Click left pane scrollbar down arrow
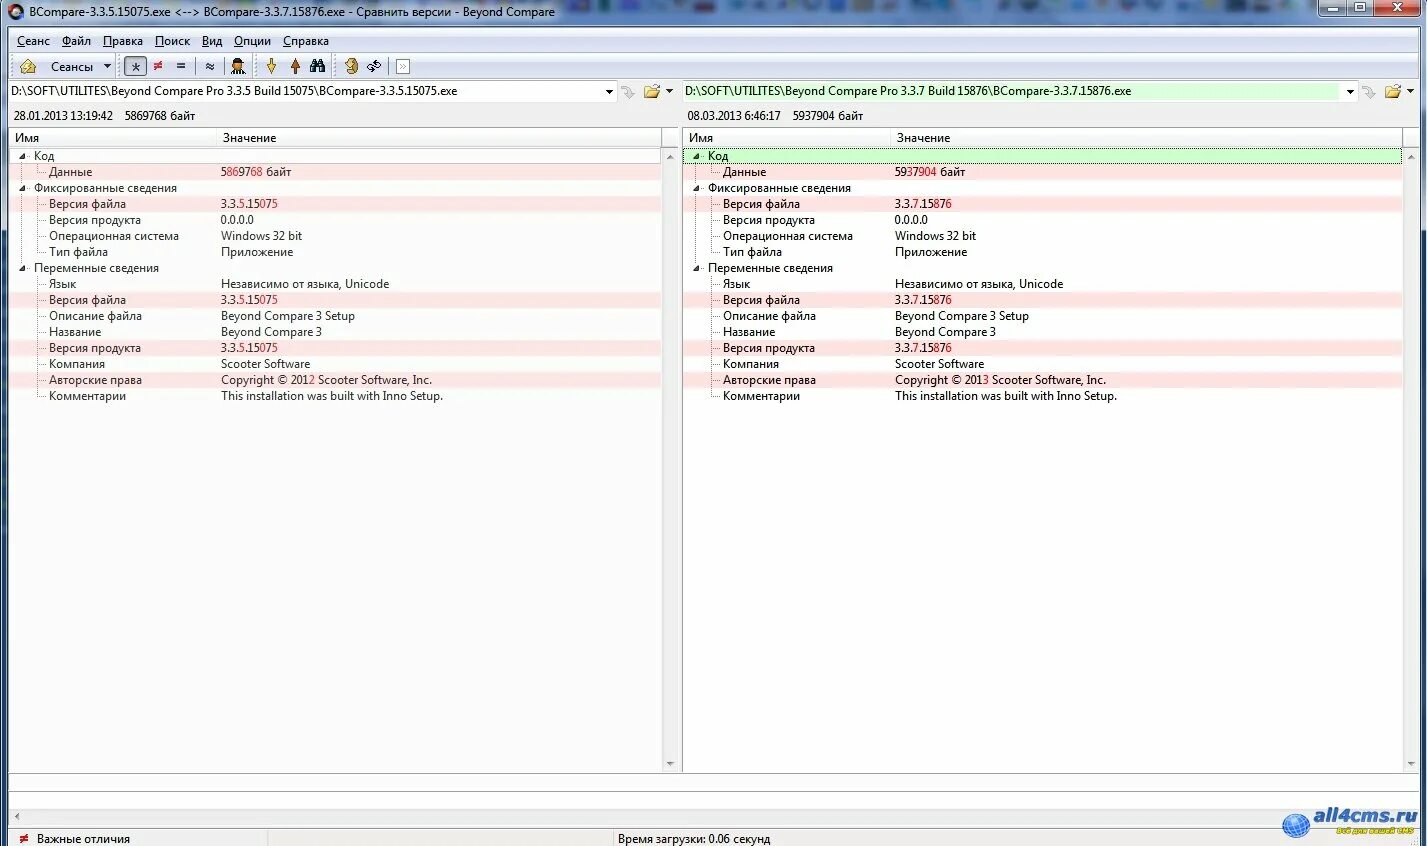Image resolution: width=1427 pixels, height=846 pixels. (x=670, y=764)
